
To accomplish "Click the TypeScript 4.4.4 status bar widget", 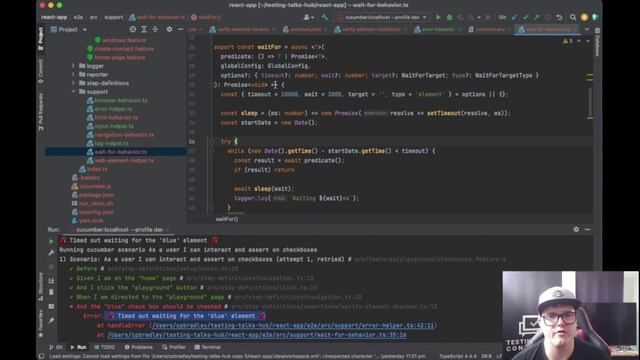I will click(x=457, y=356).
